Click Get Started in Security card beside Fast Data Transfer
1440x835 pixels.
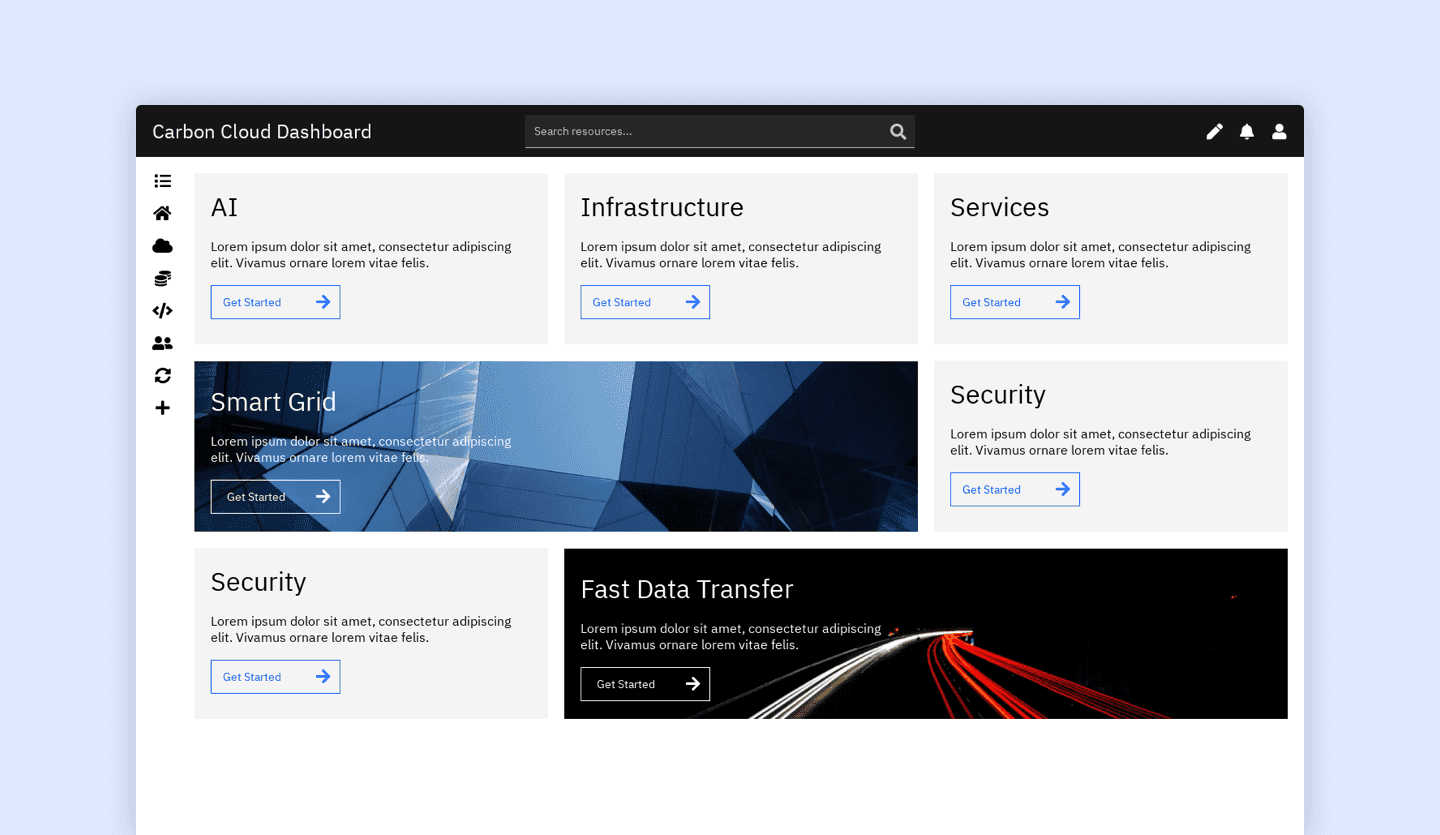click(275, 677)
